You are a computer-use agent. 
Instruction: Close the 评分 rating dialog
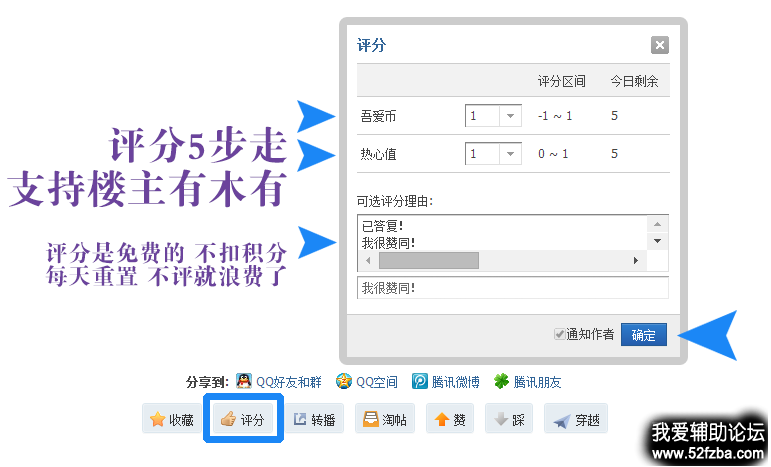(659, 45)
